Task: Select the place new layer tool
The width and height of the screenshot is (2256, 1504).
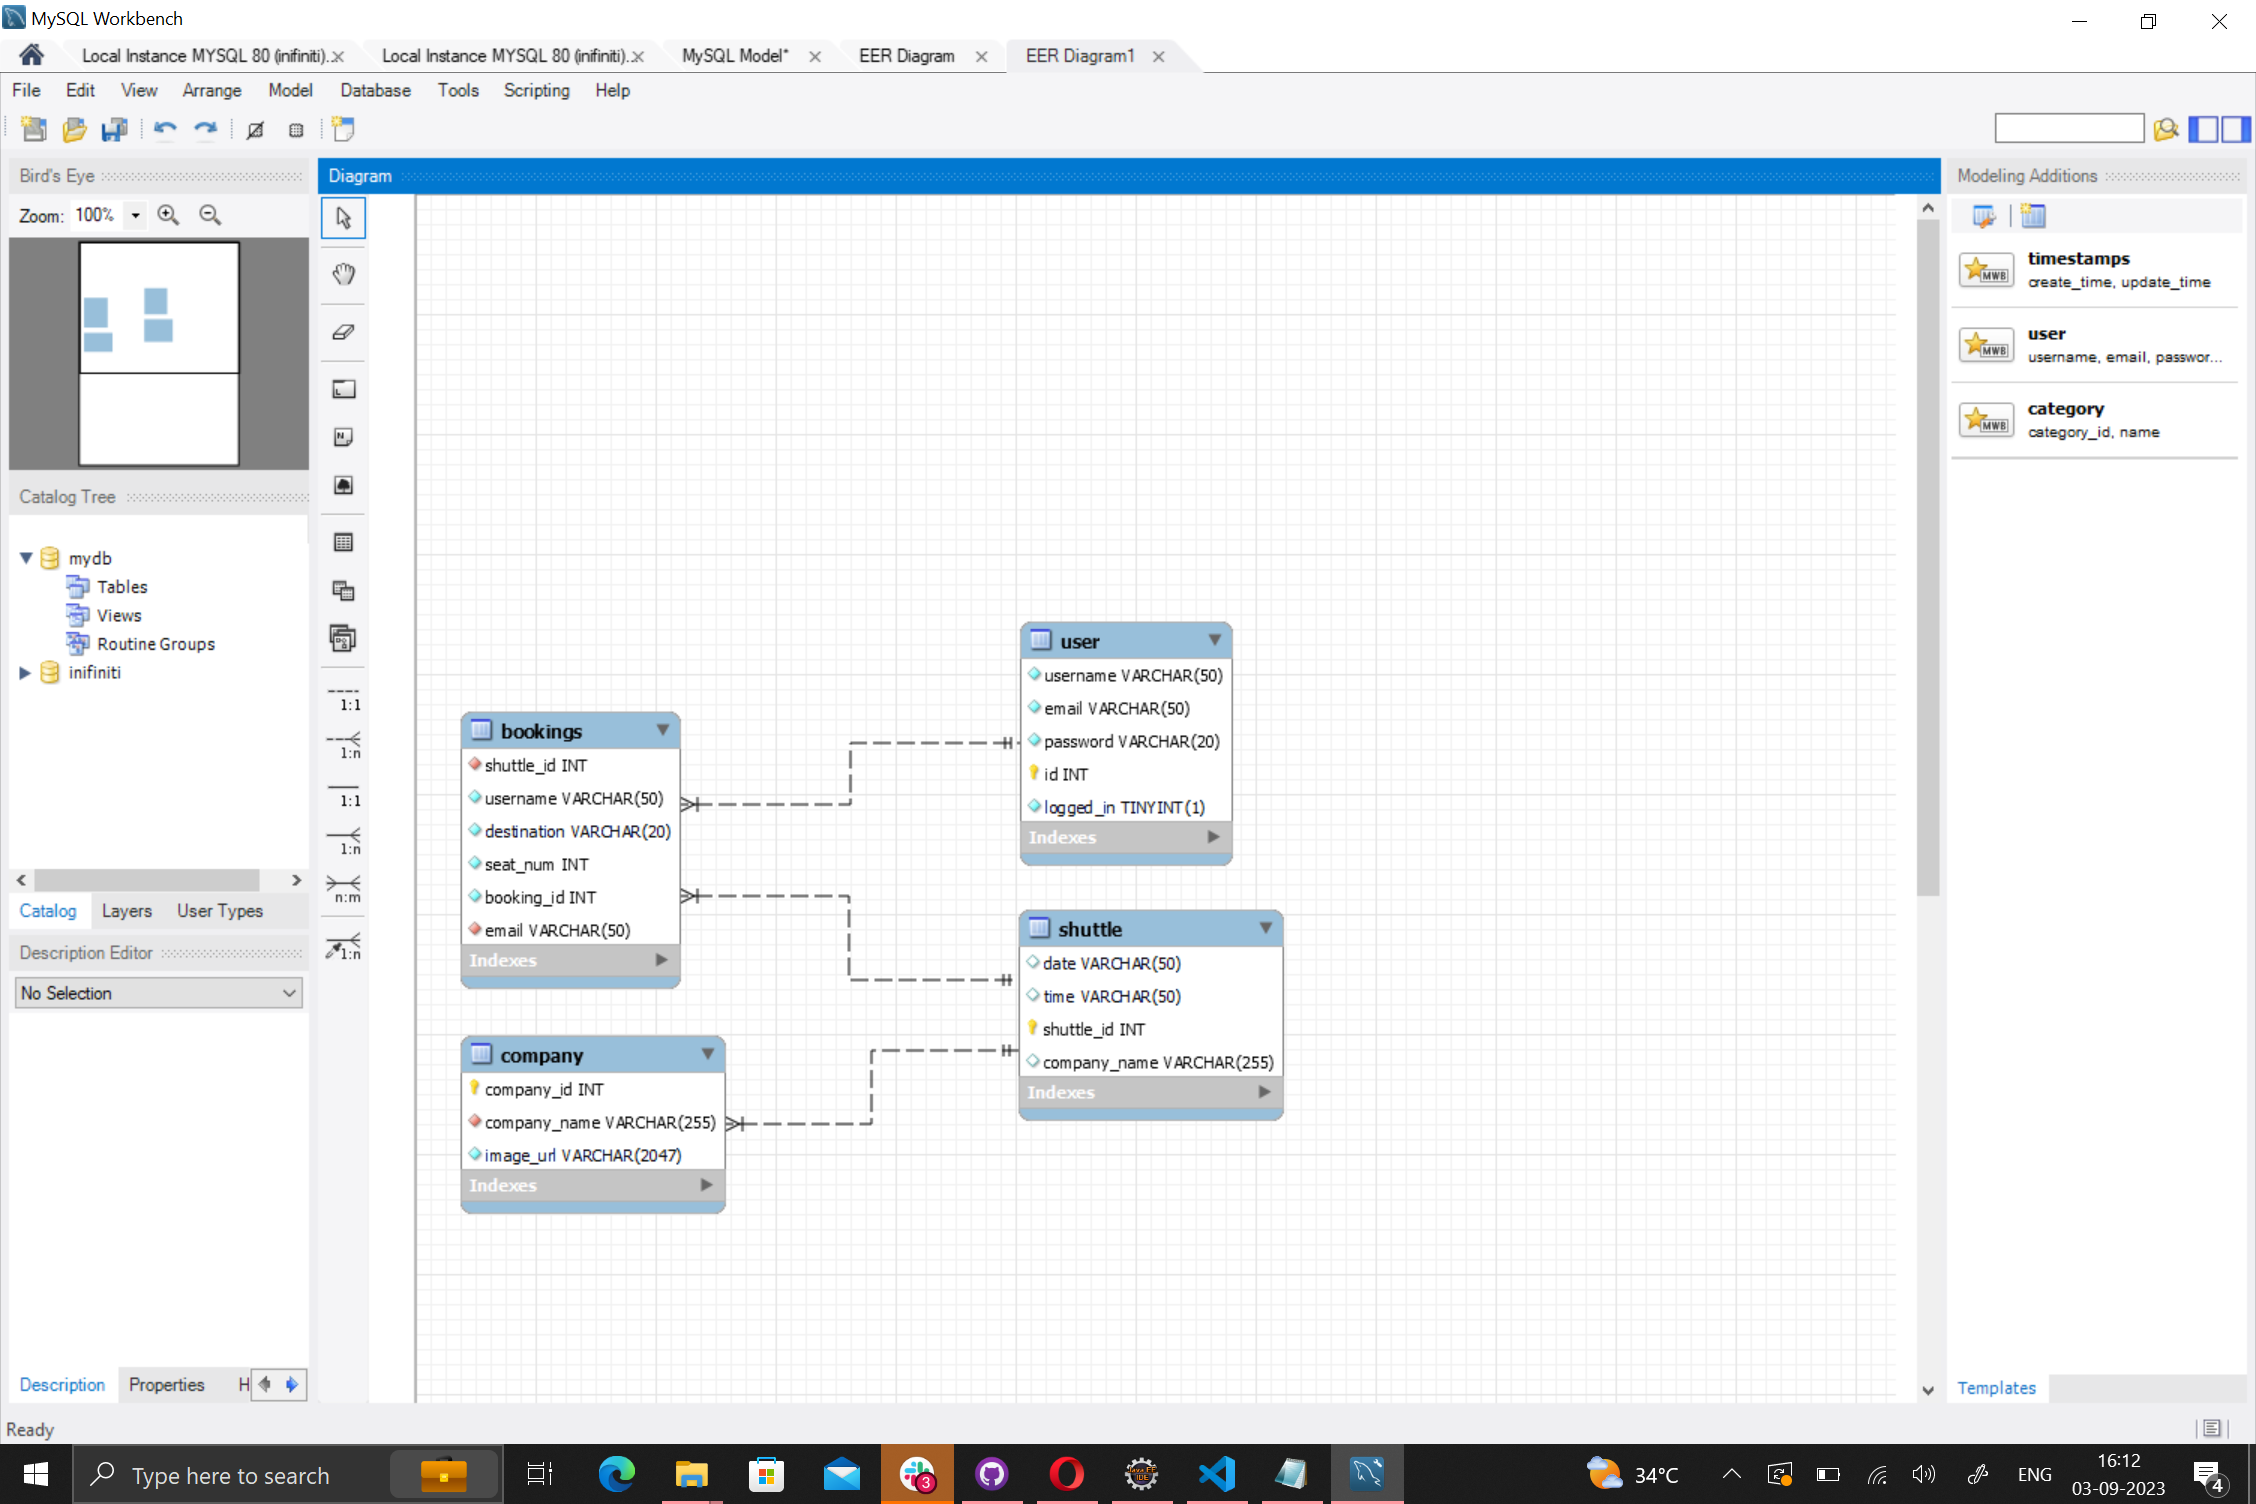Action: coord(343,389)
